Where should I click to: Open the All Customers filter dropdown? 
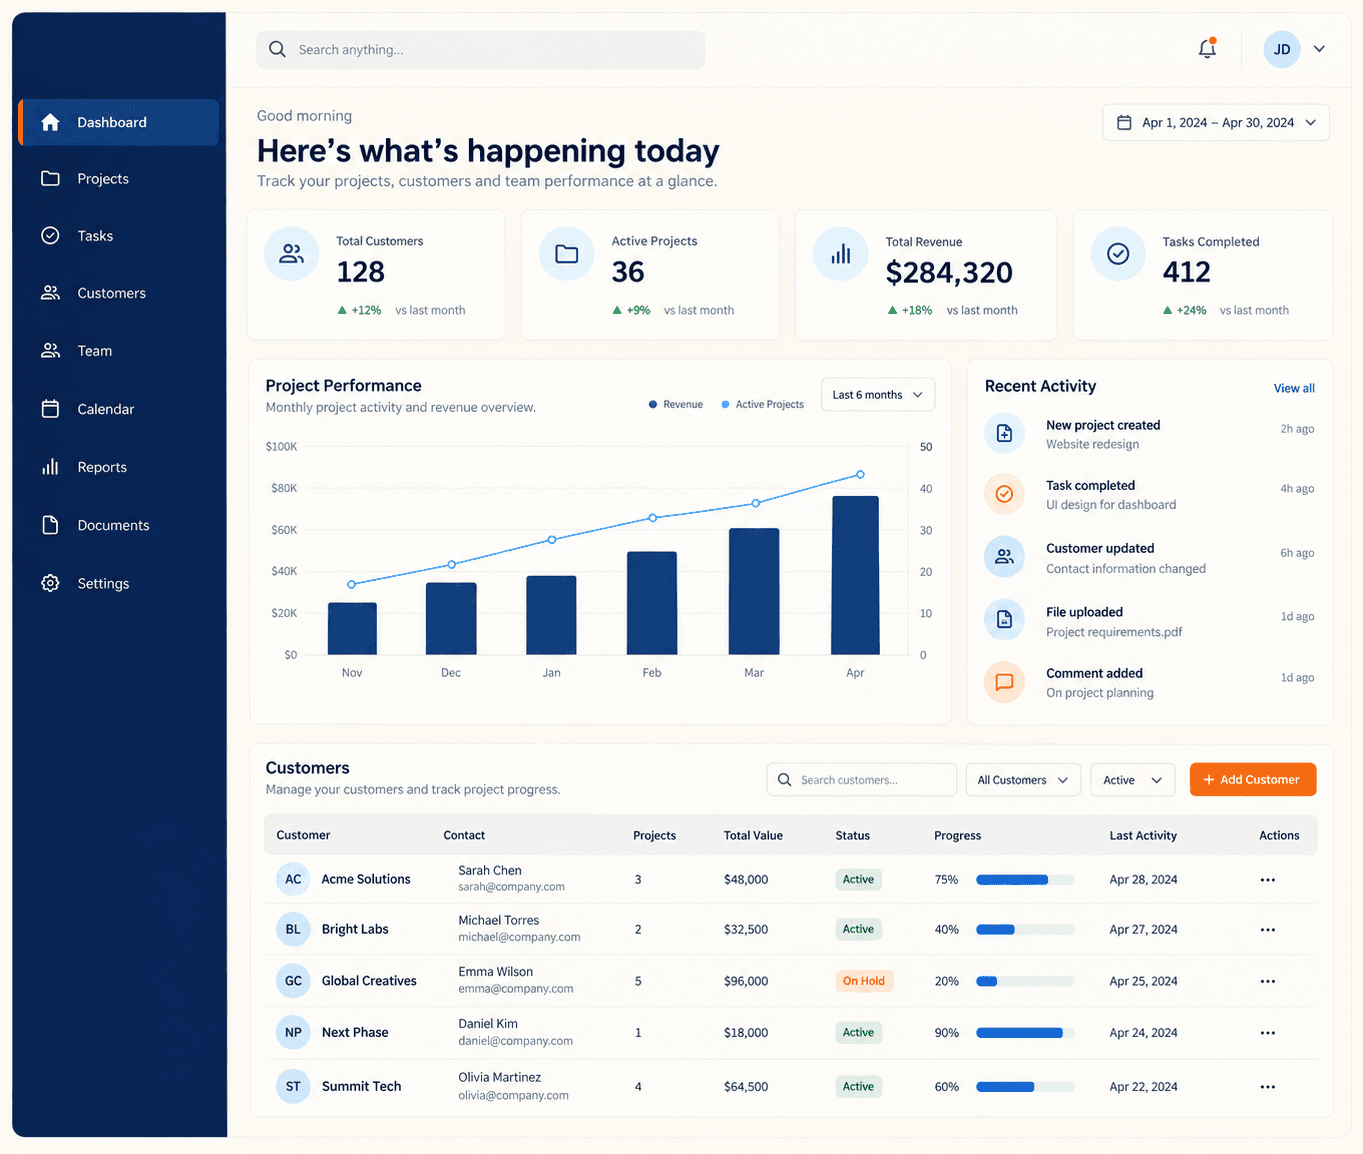[1023, 780]
